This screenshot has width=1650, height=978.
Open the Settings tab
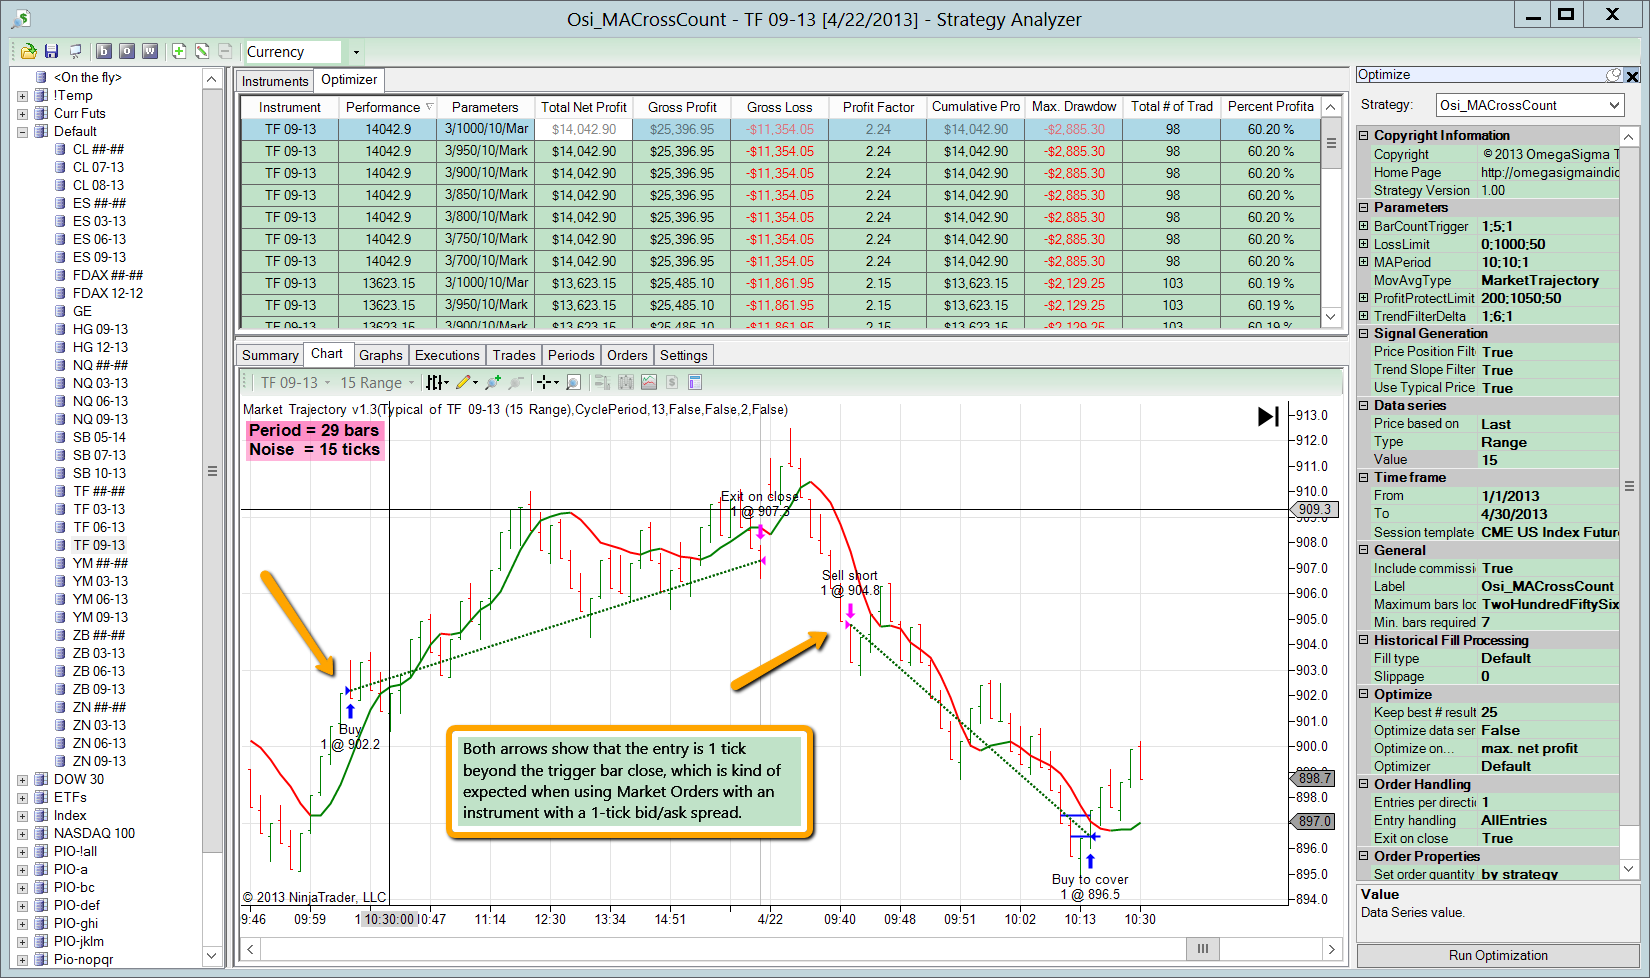pyautogui.click(x=684, y=355)
